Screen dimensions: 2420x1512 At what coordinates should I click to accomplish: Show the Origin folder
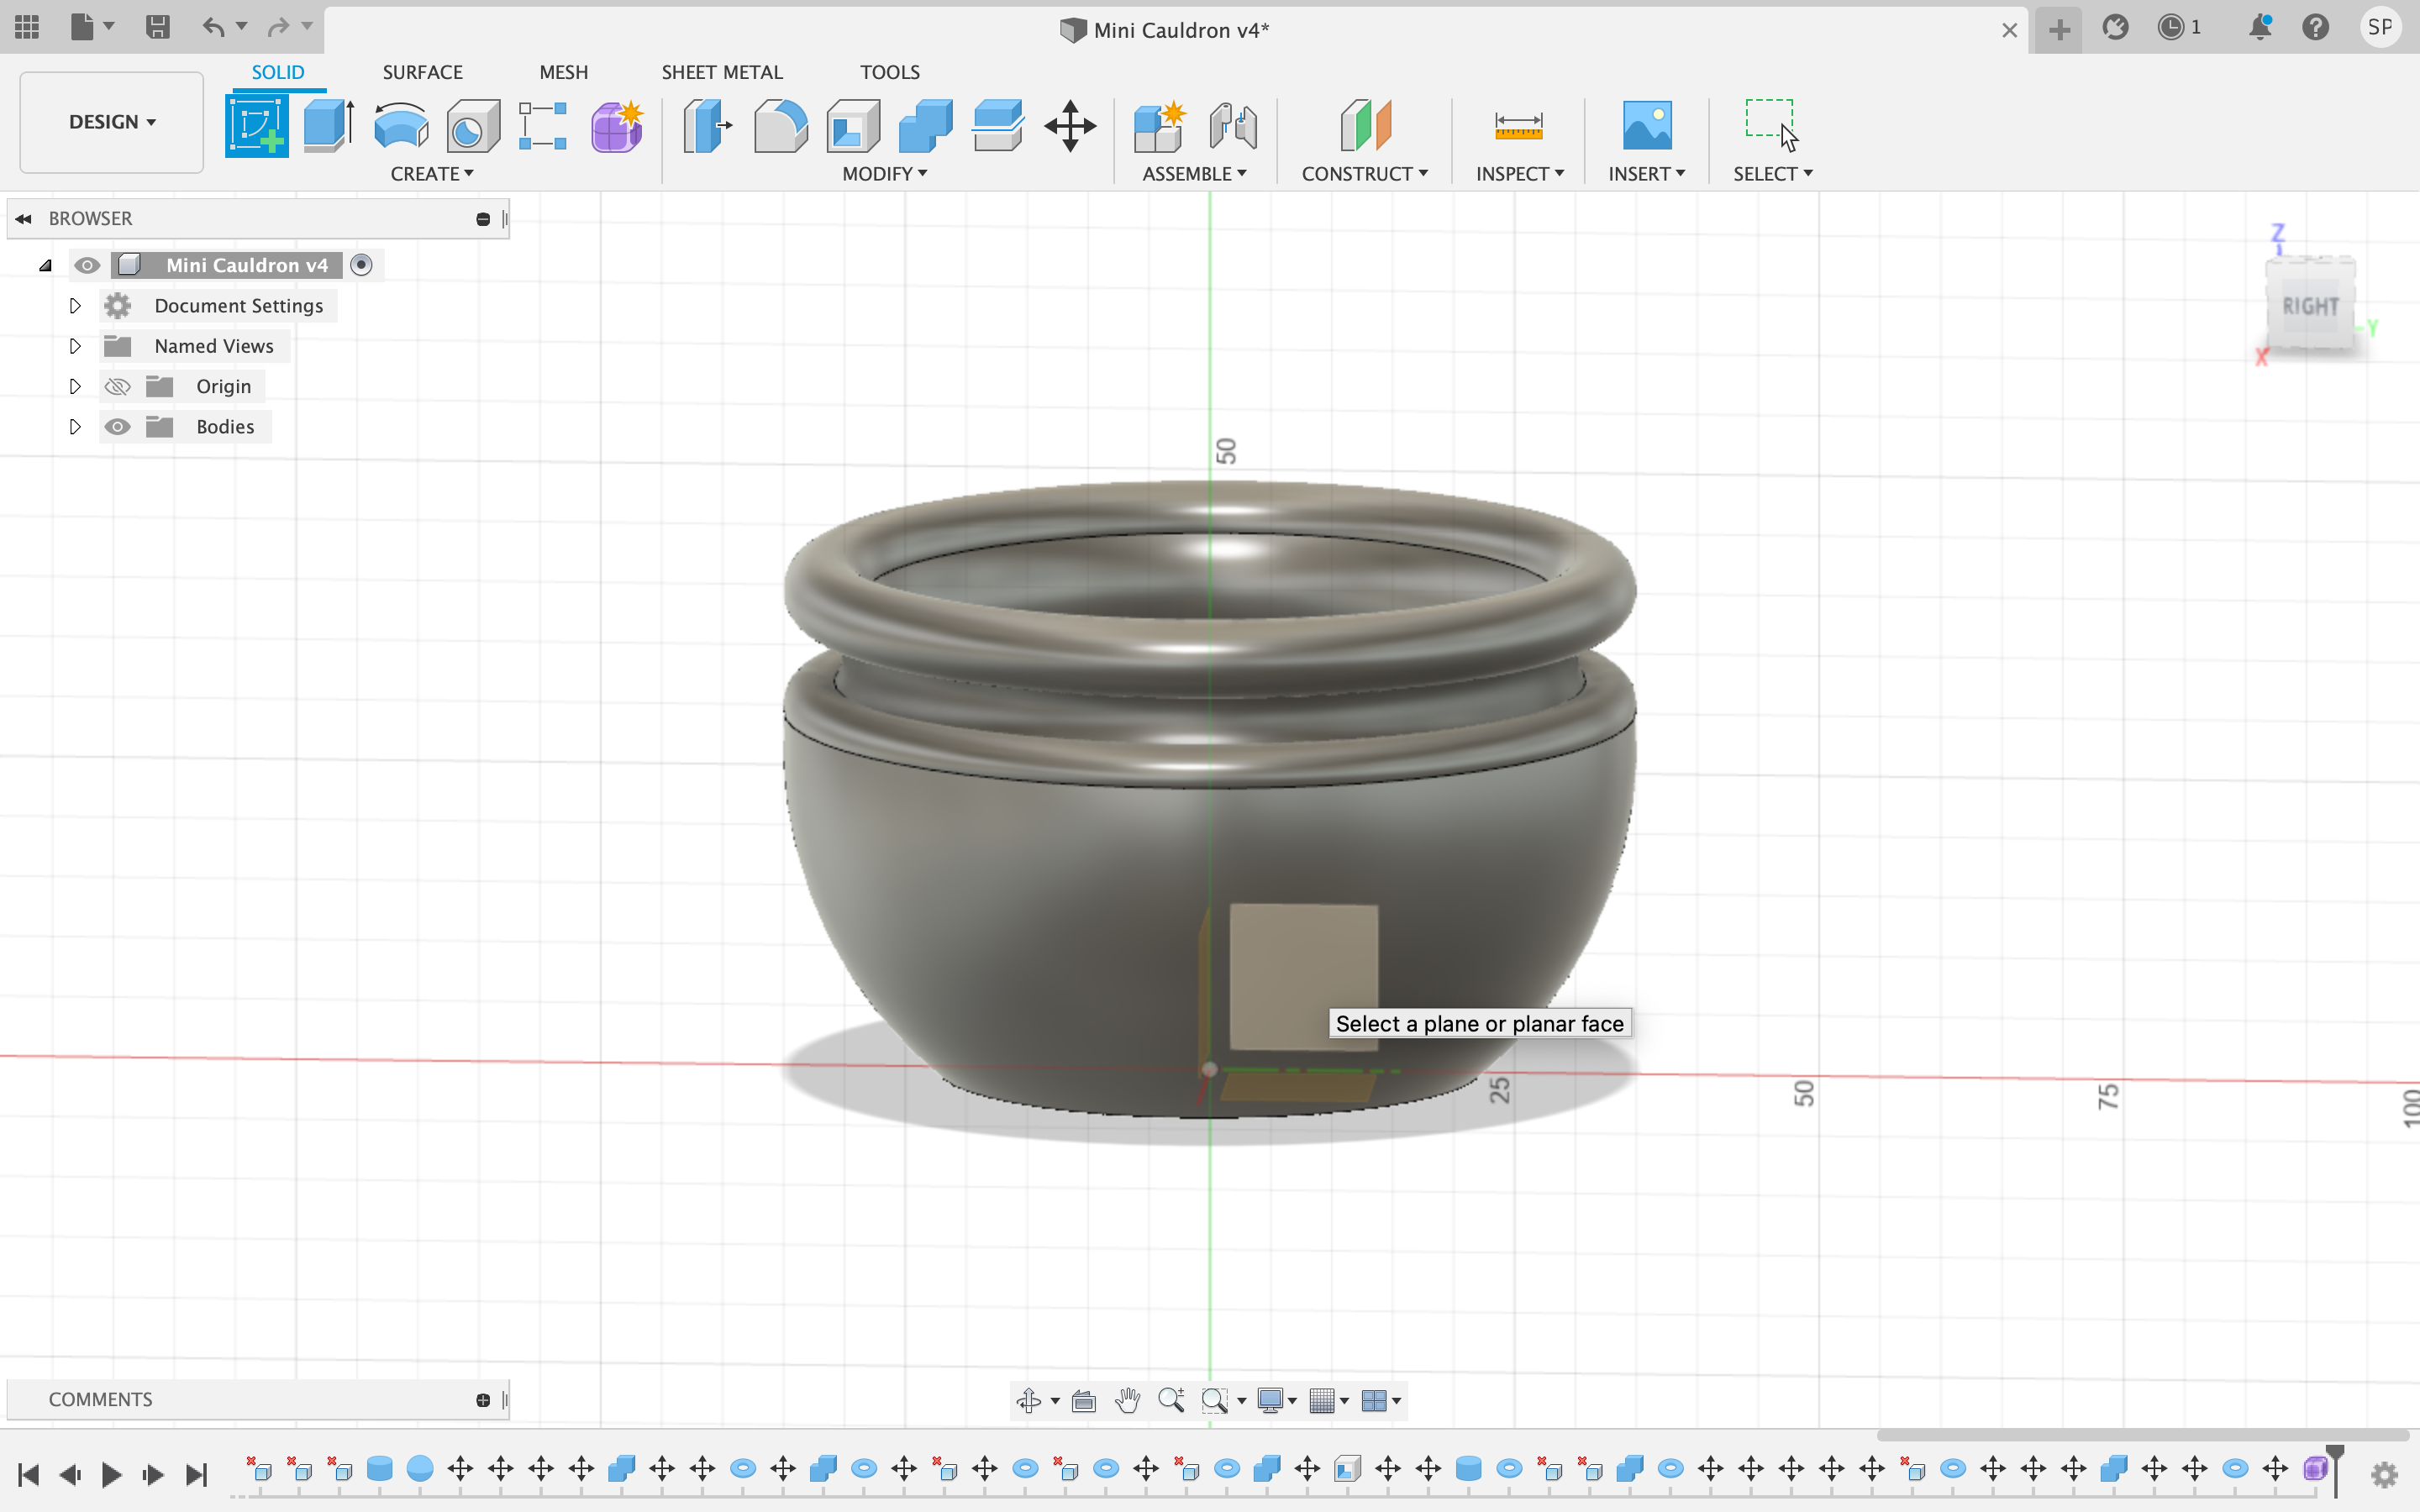tap(118, 386)
